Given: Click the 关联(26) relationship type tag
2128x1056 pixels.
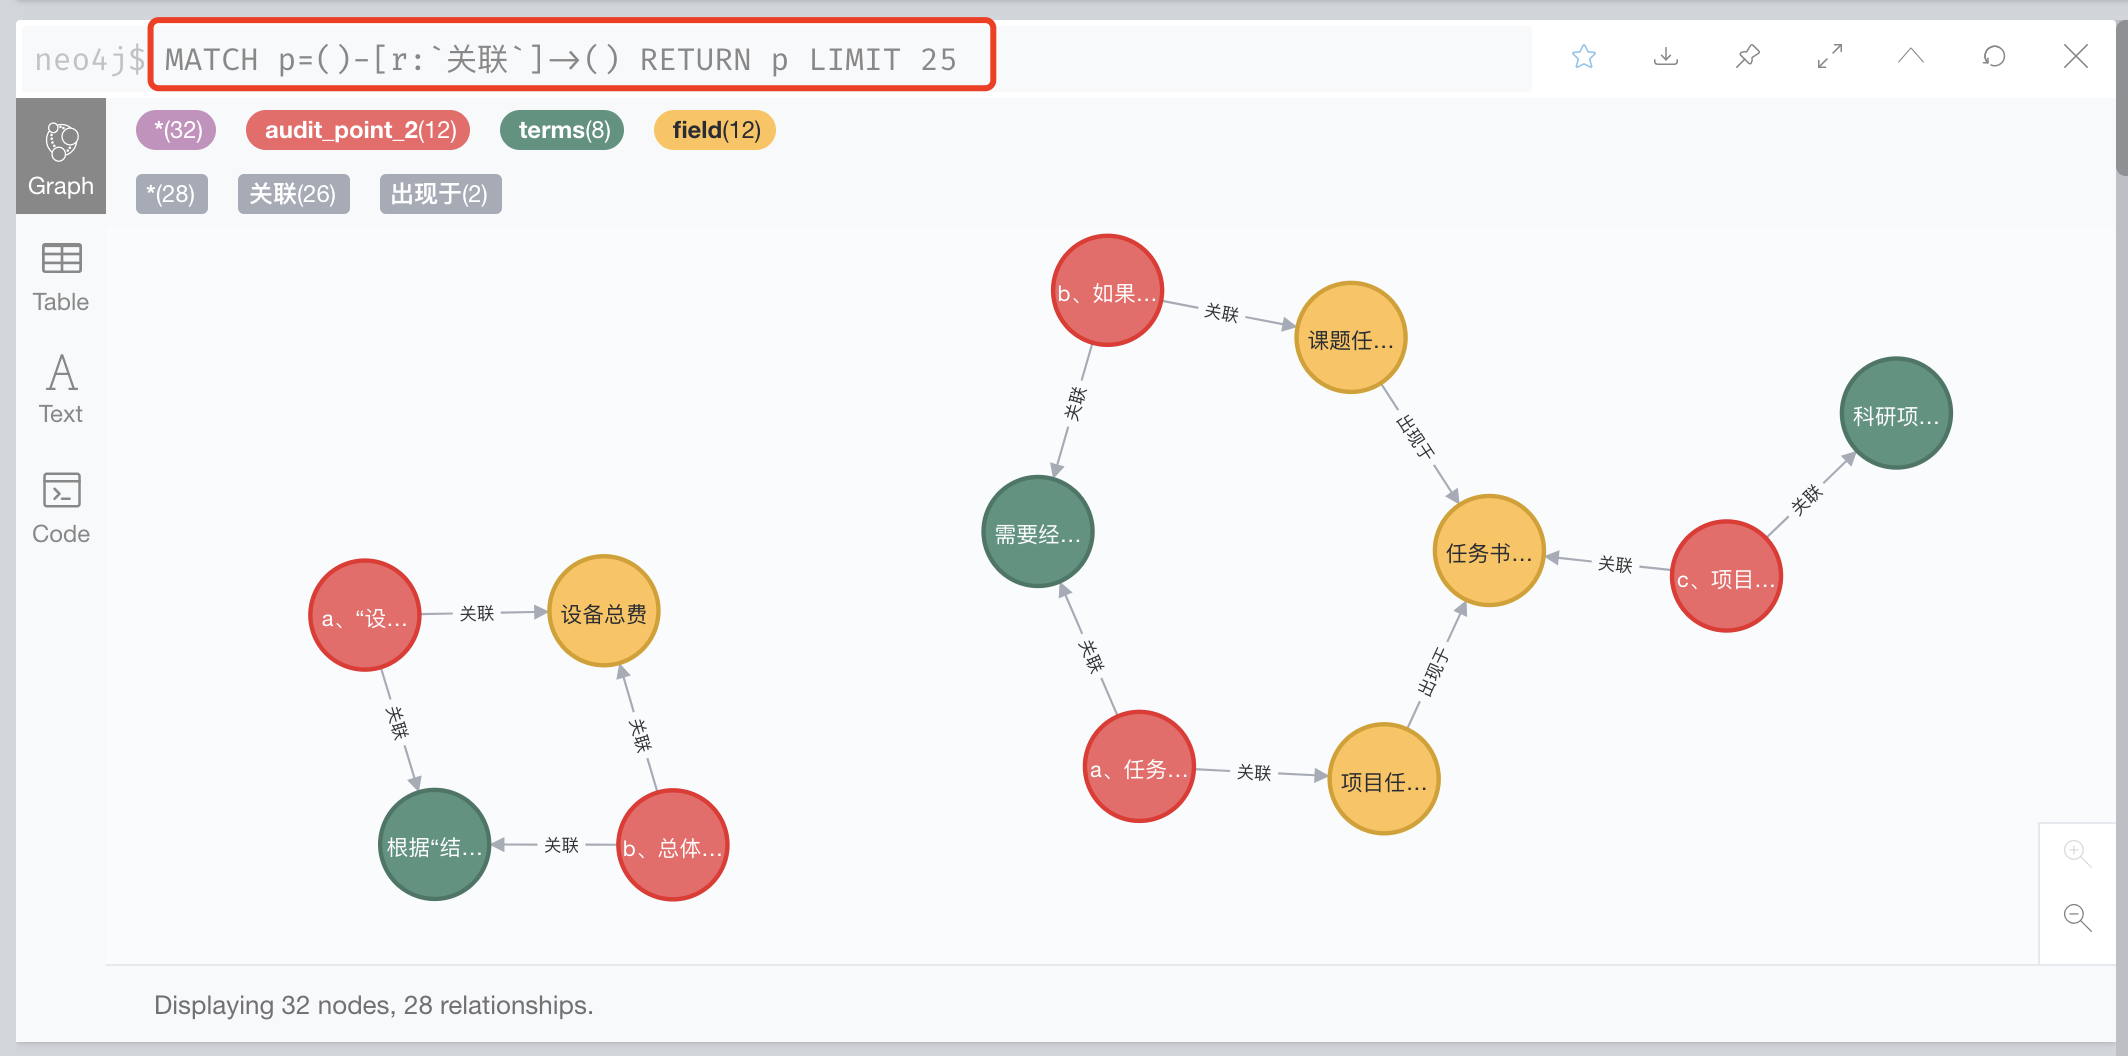Looking at the screenshot, I should click(x=294, y=194).
